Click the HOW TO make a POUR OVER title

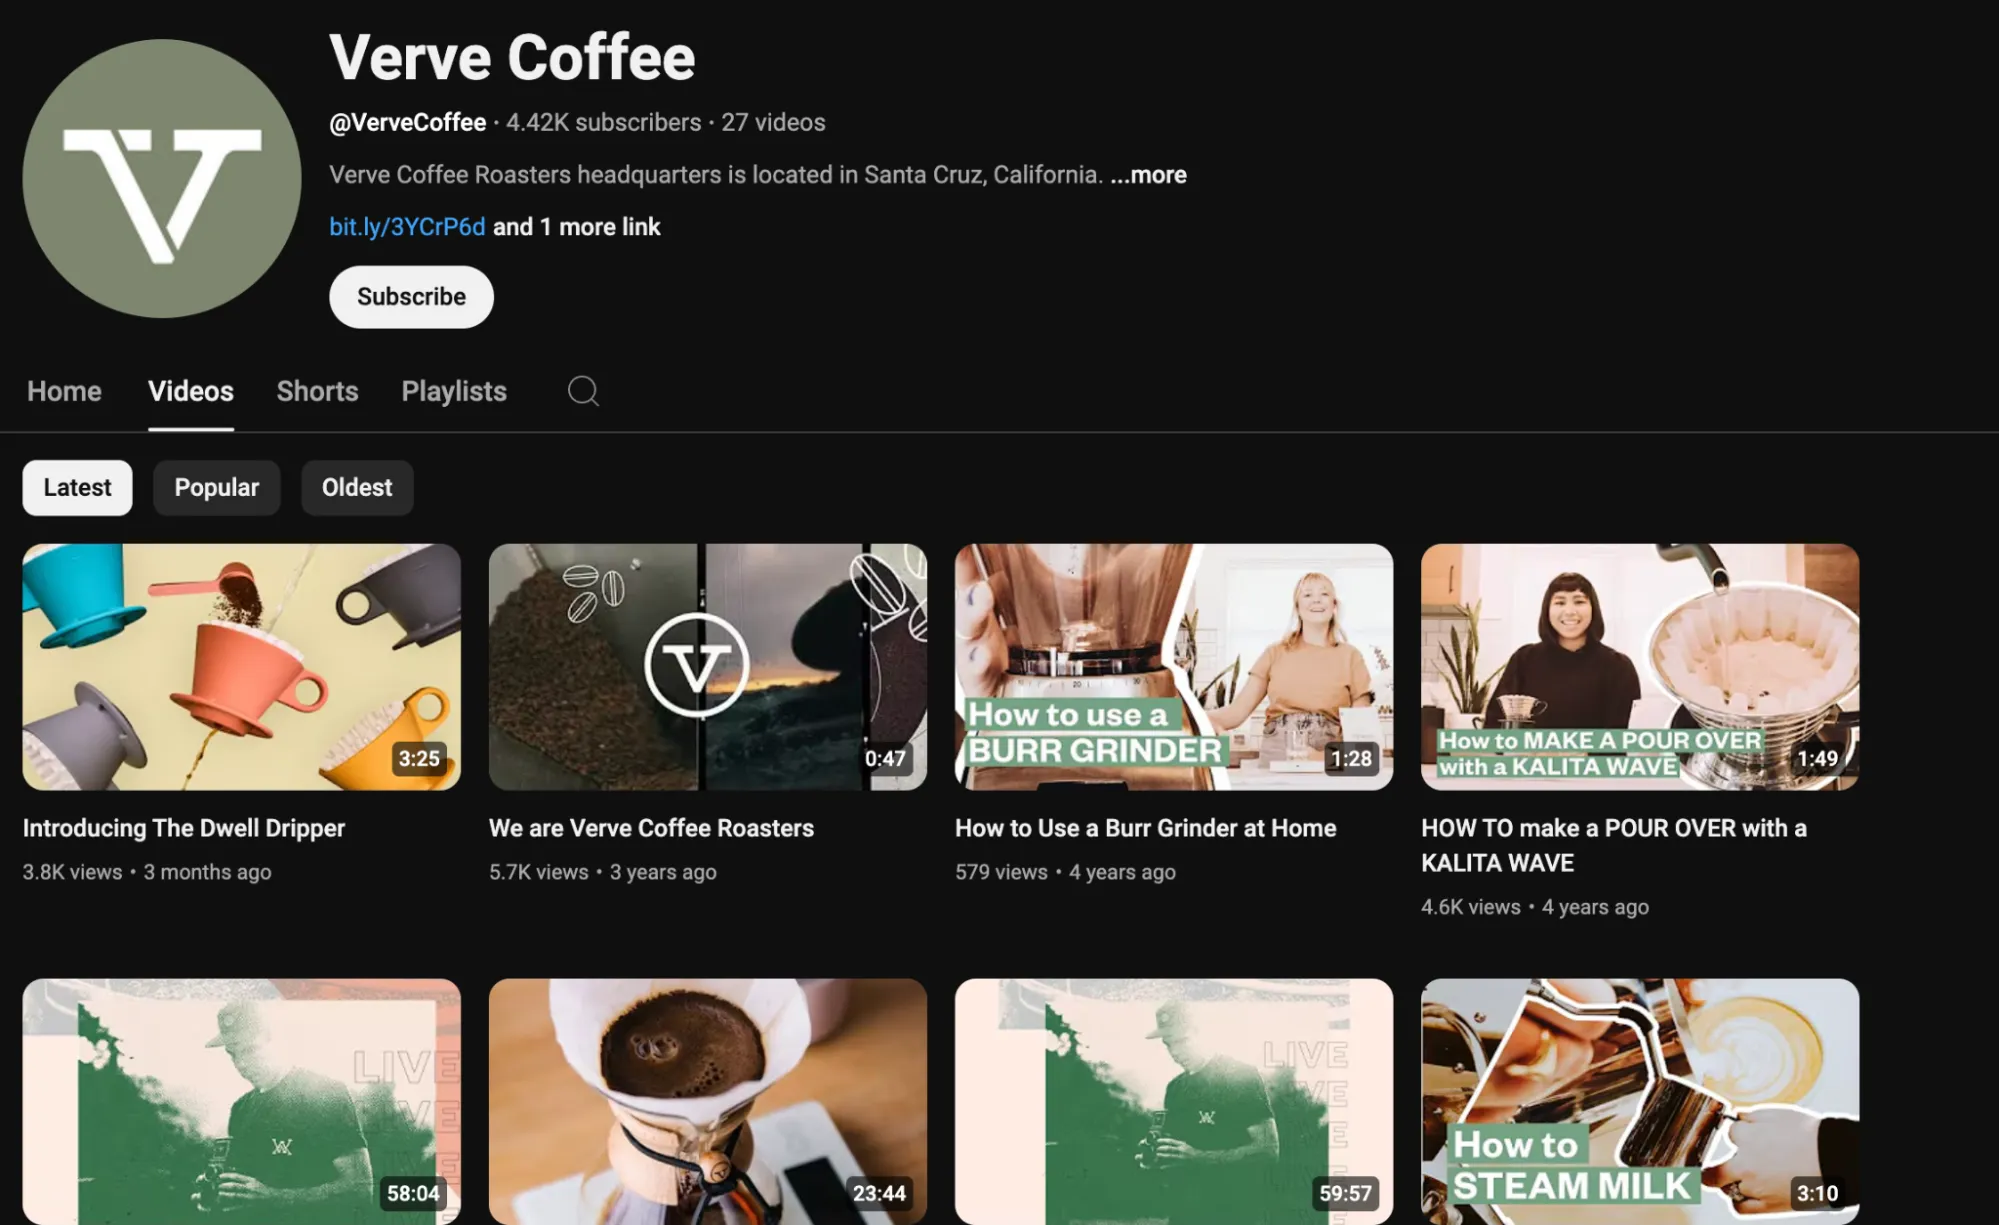click(1613, 845)
